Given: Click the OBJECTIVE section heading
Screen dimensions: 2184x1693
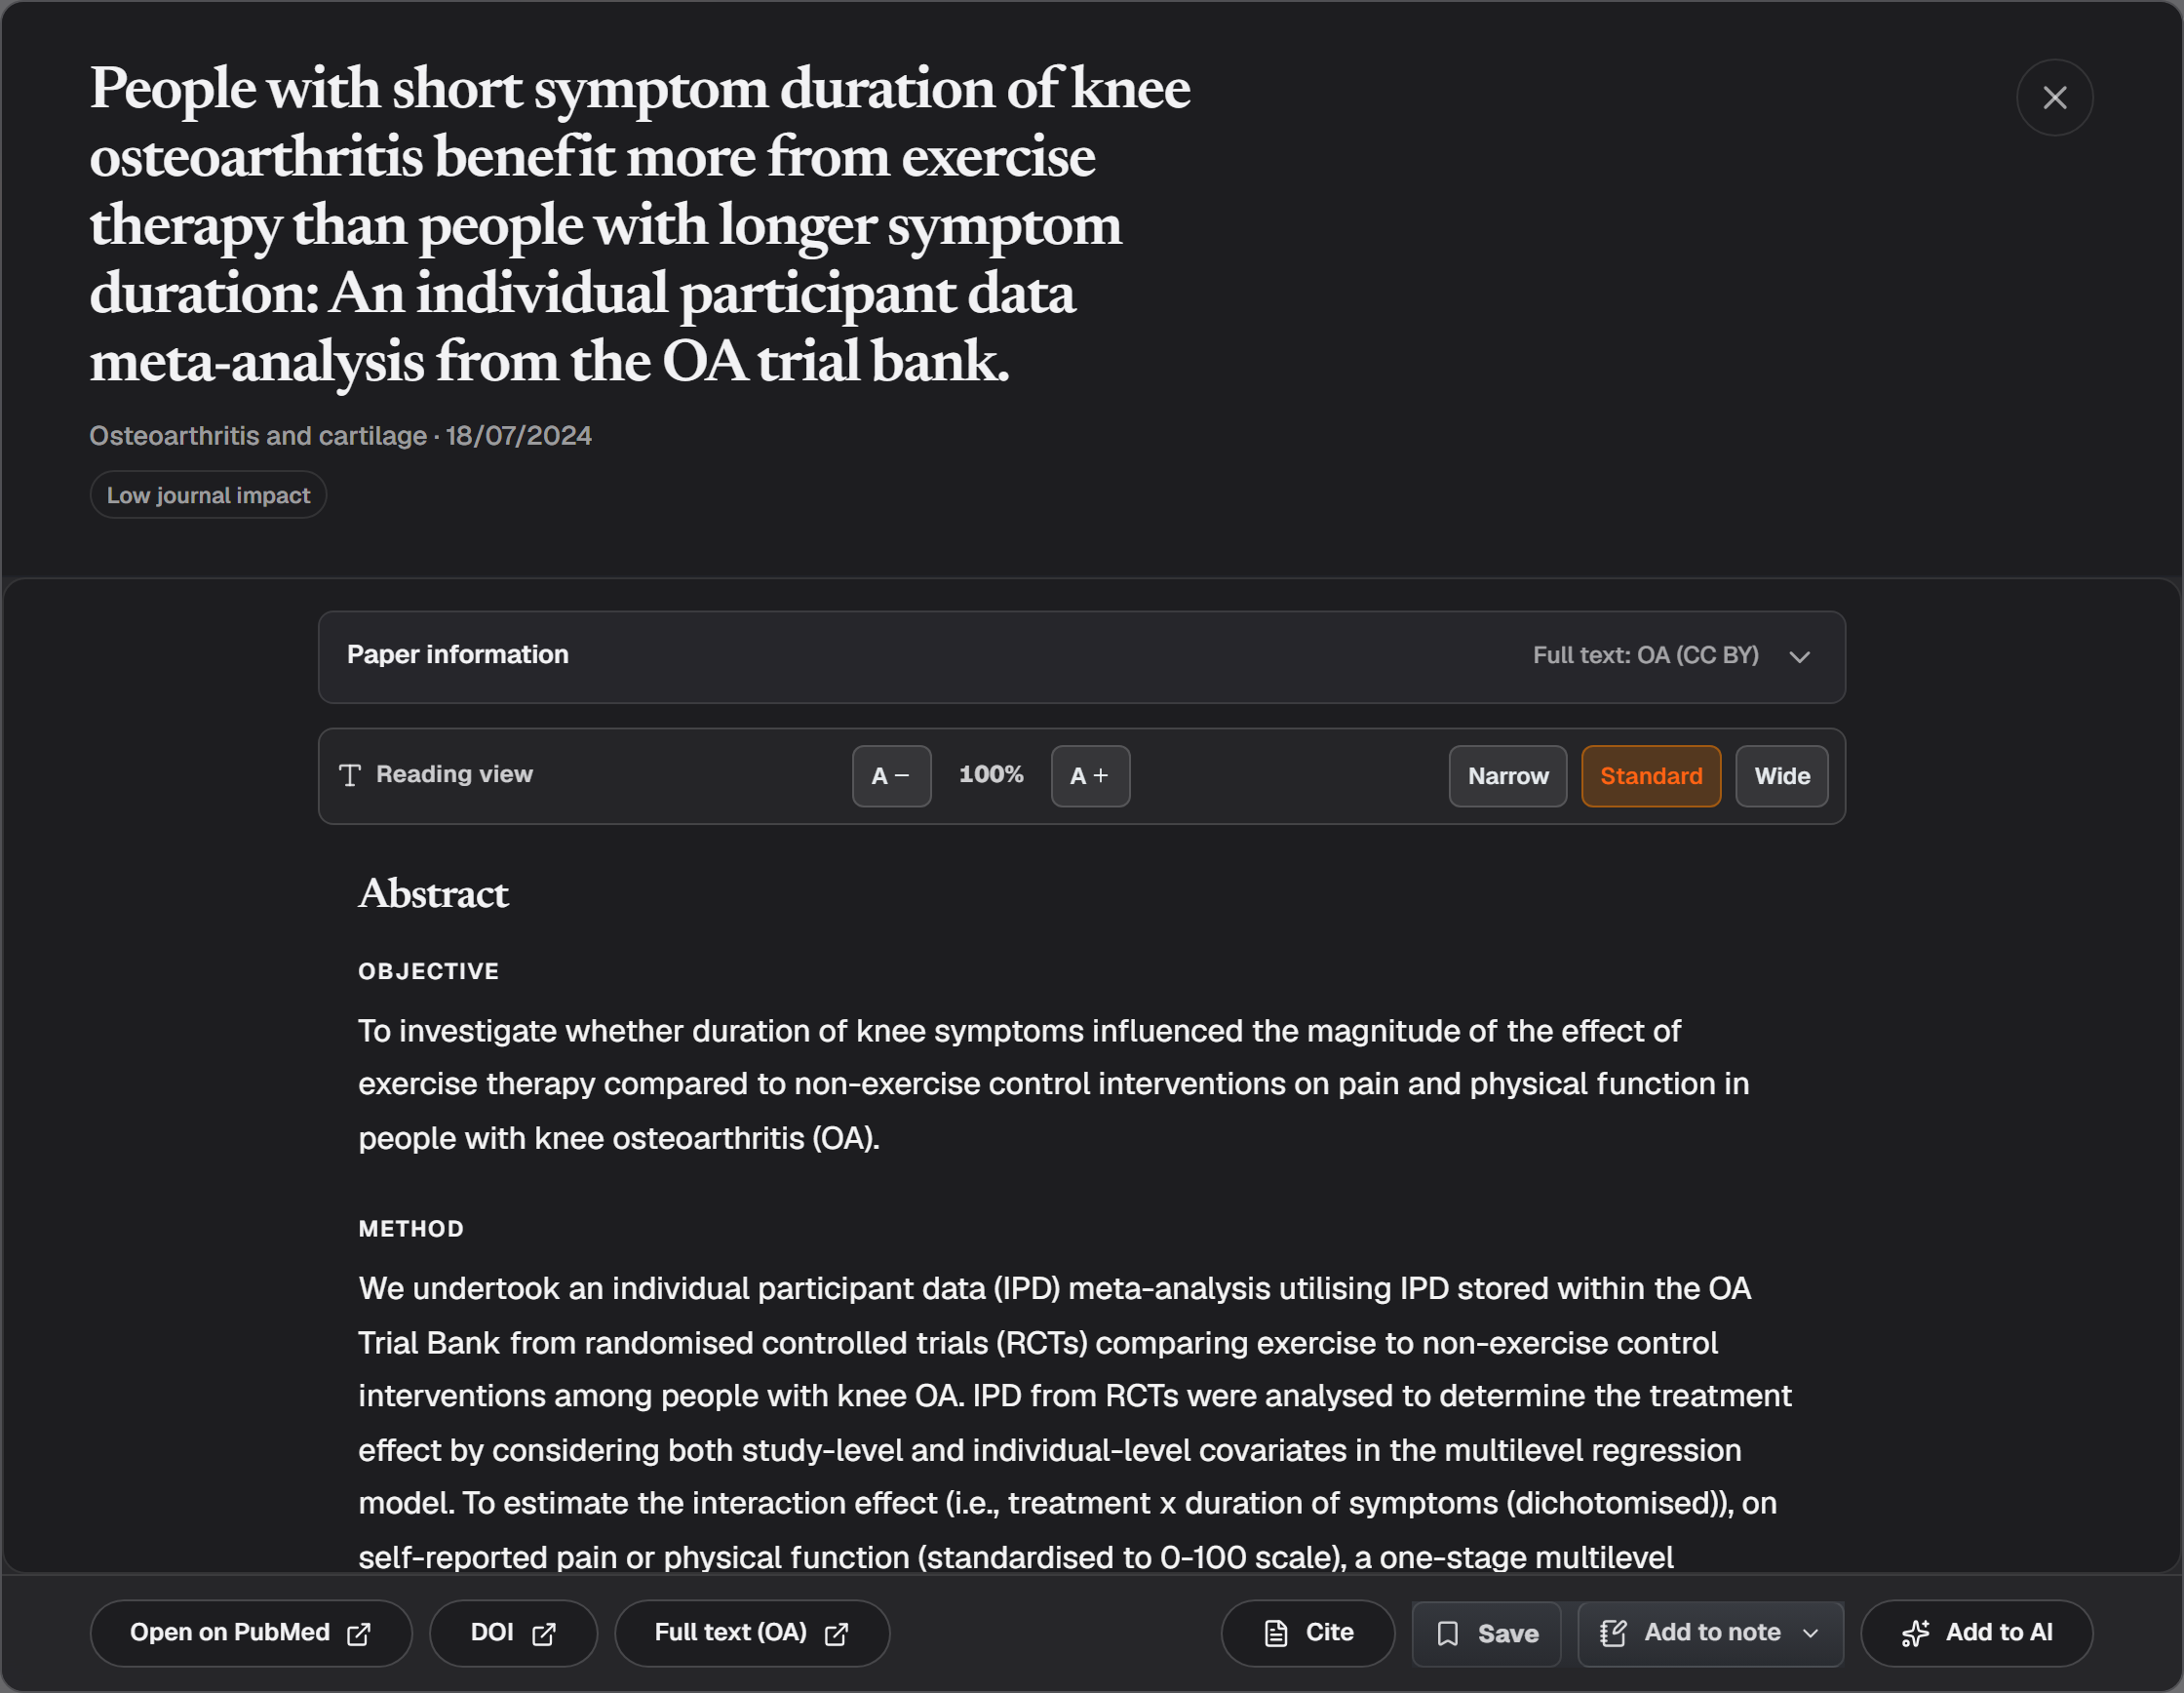Looking at the screenshot, I should coord(428,971).
